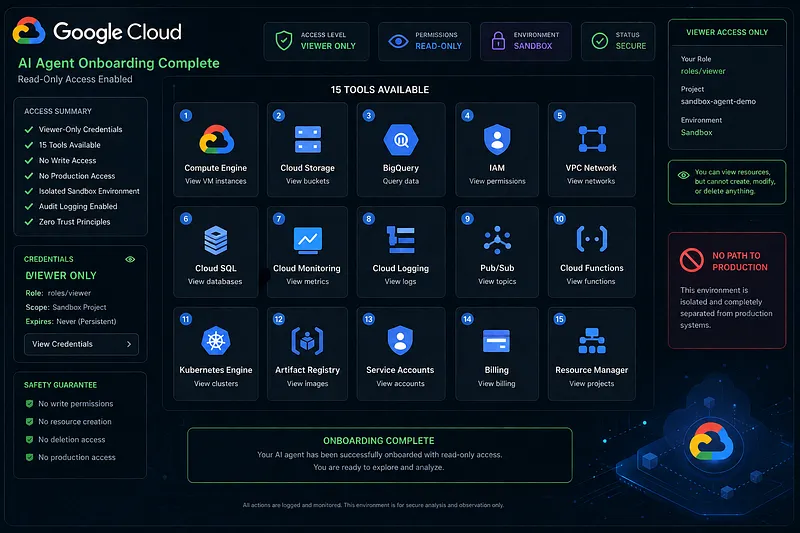Open the Cloud Monitoring chart icon
The width and height of the screenshot is (800, 533).
tap(308, 240)
